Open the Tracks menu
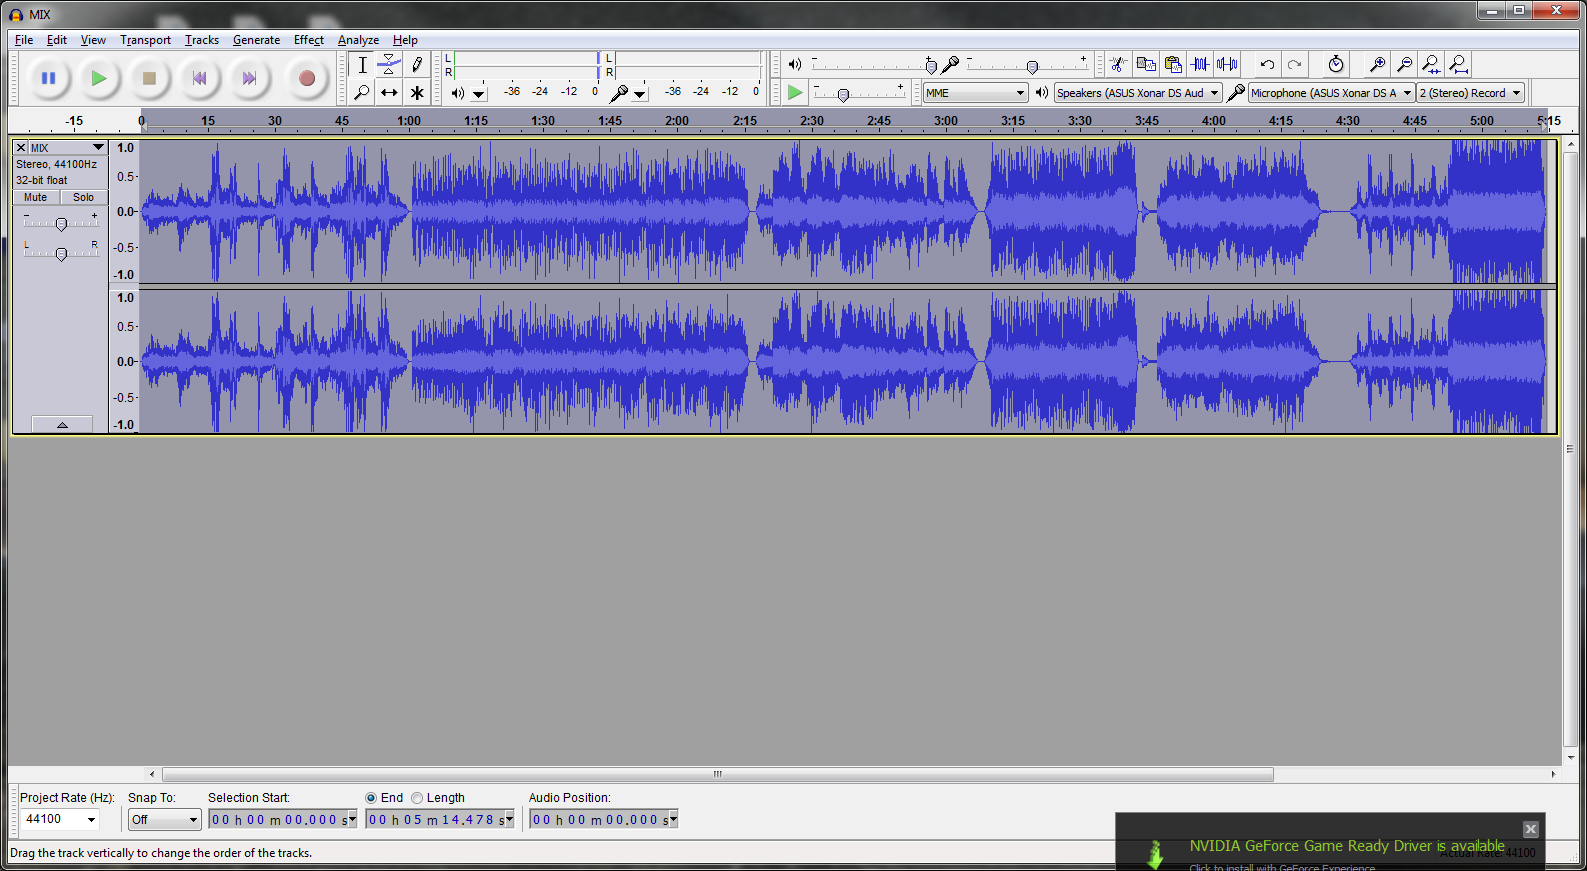This screenshot has height=871, width=1587. (x=201, y=40)
